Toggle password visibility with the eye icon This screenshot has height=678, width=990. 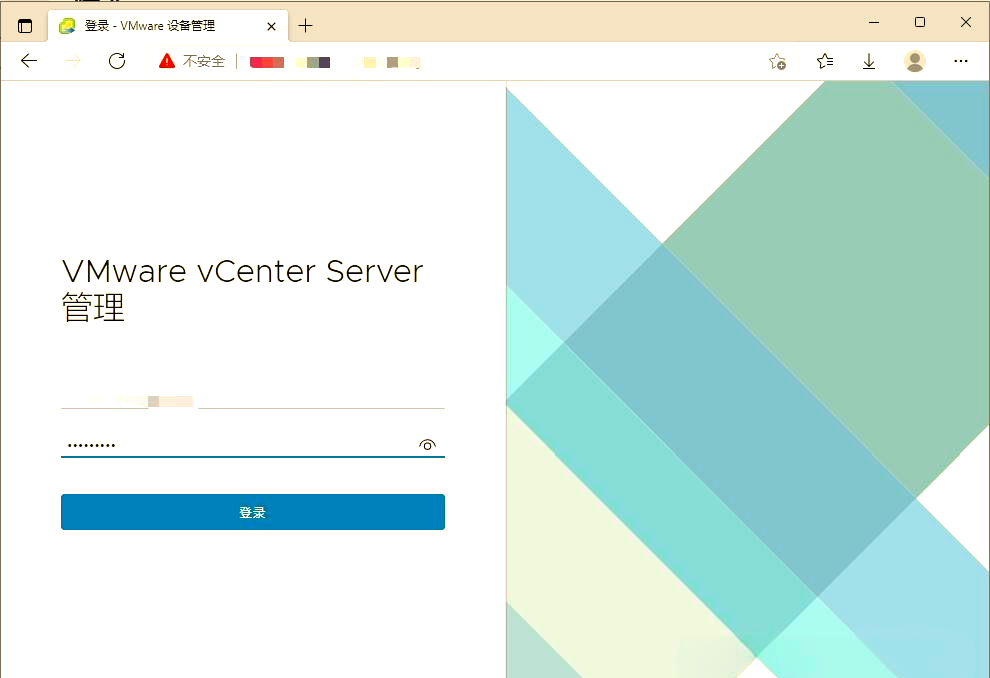428,444
